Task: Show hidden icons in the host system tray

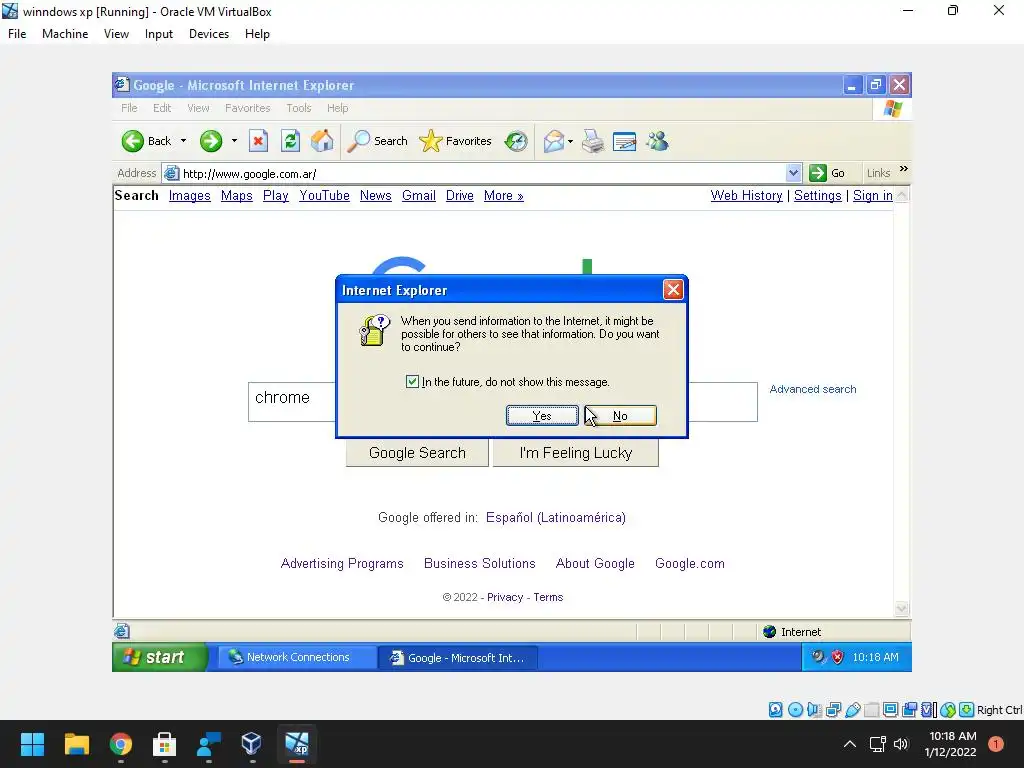Action: 850,744
